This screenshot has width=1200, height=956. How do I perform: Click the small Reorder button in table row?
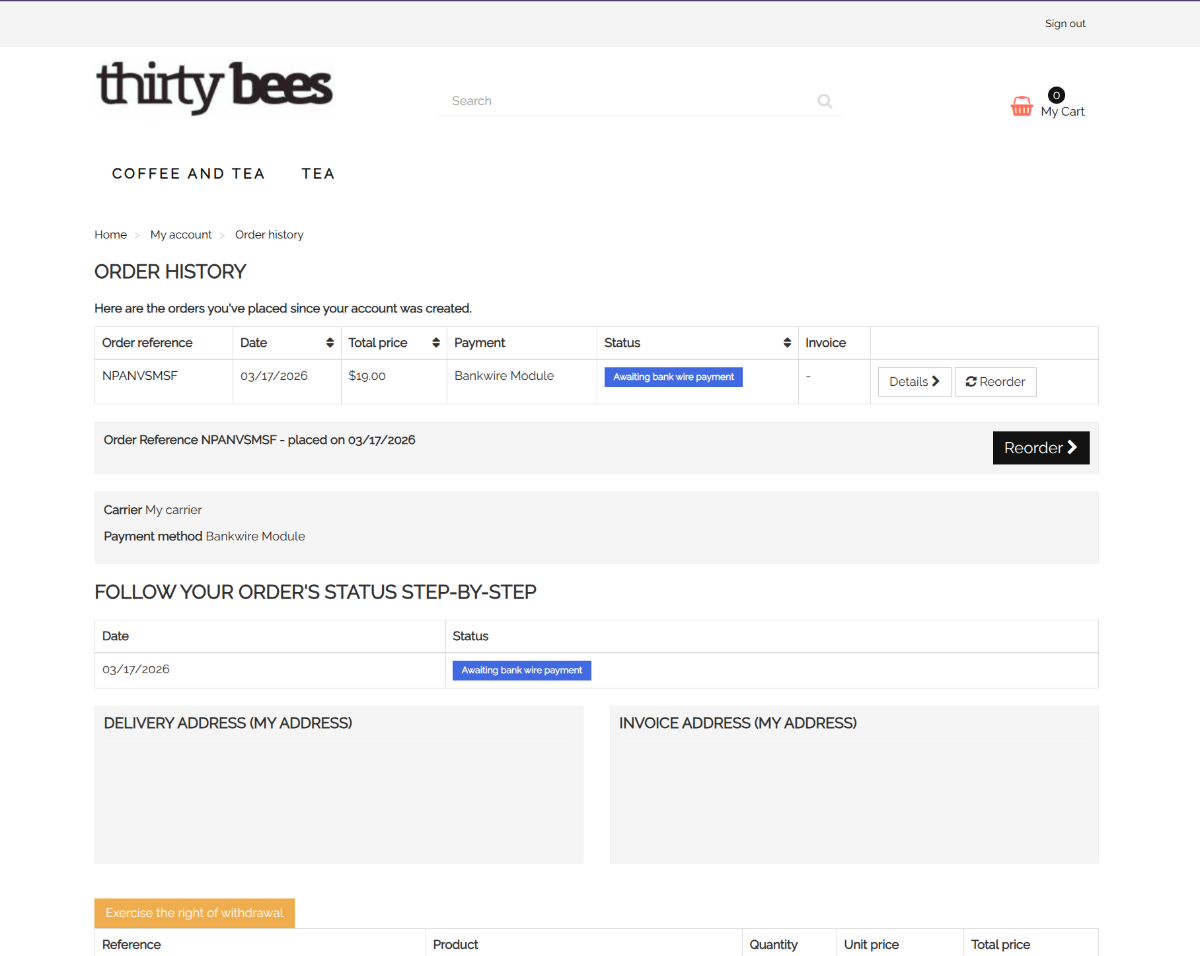(x=995, y=382)
